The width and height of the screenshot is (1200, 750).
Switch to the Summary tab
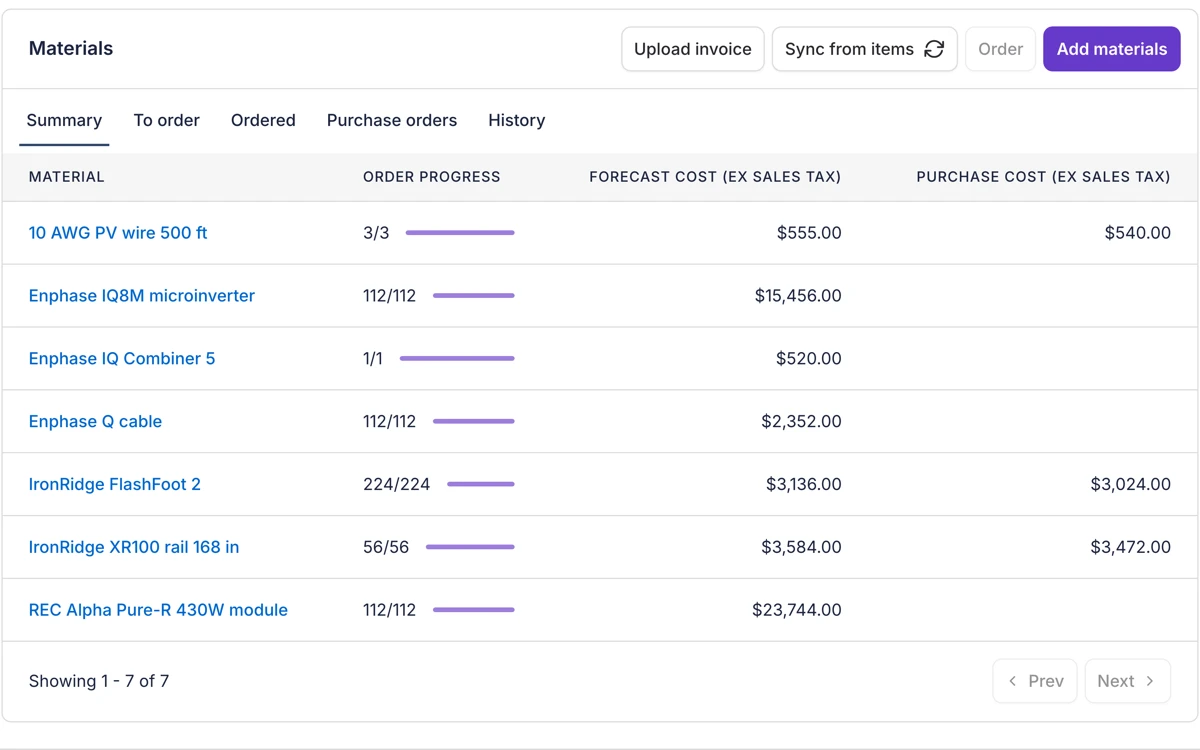(x=64, y=120)
